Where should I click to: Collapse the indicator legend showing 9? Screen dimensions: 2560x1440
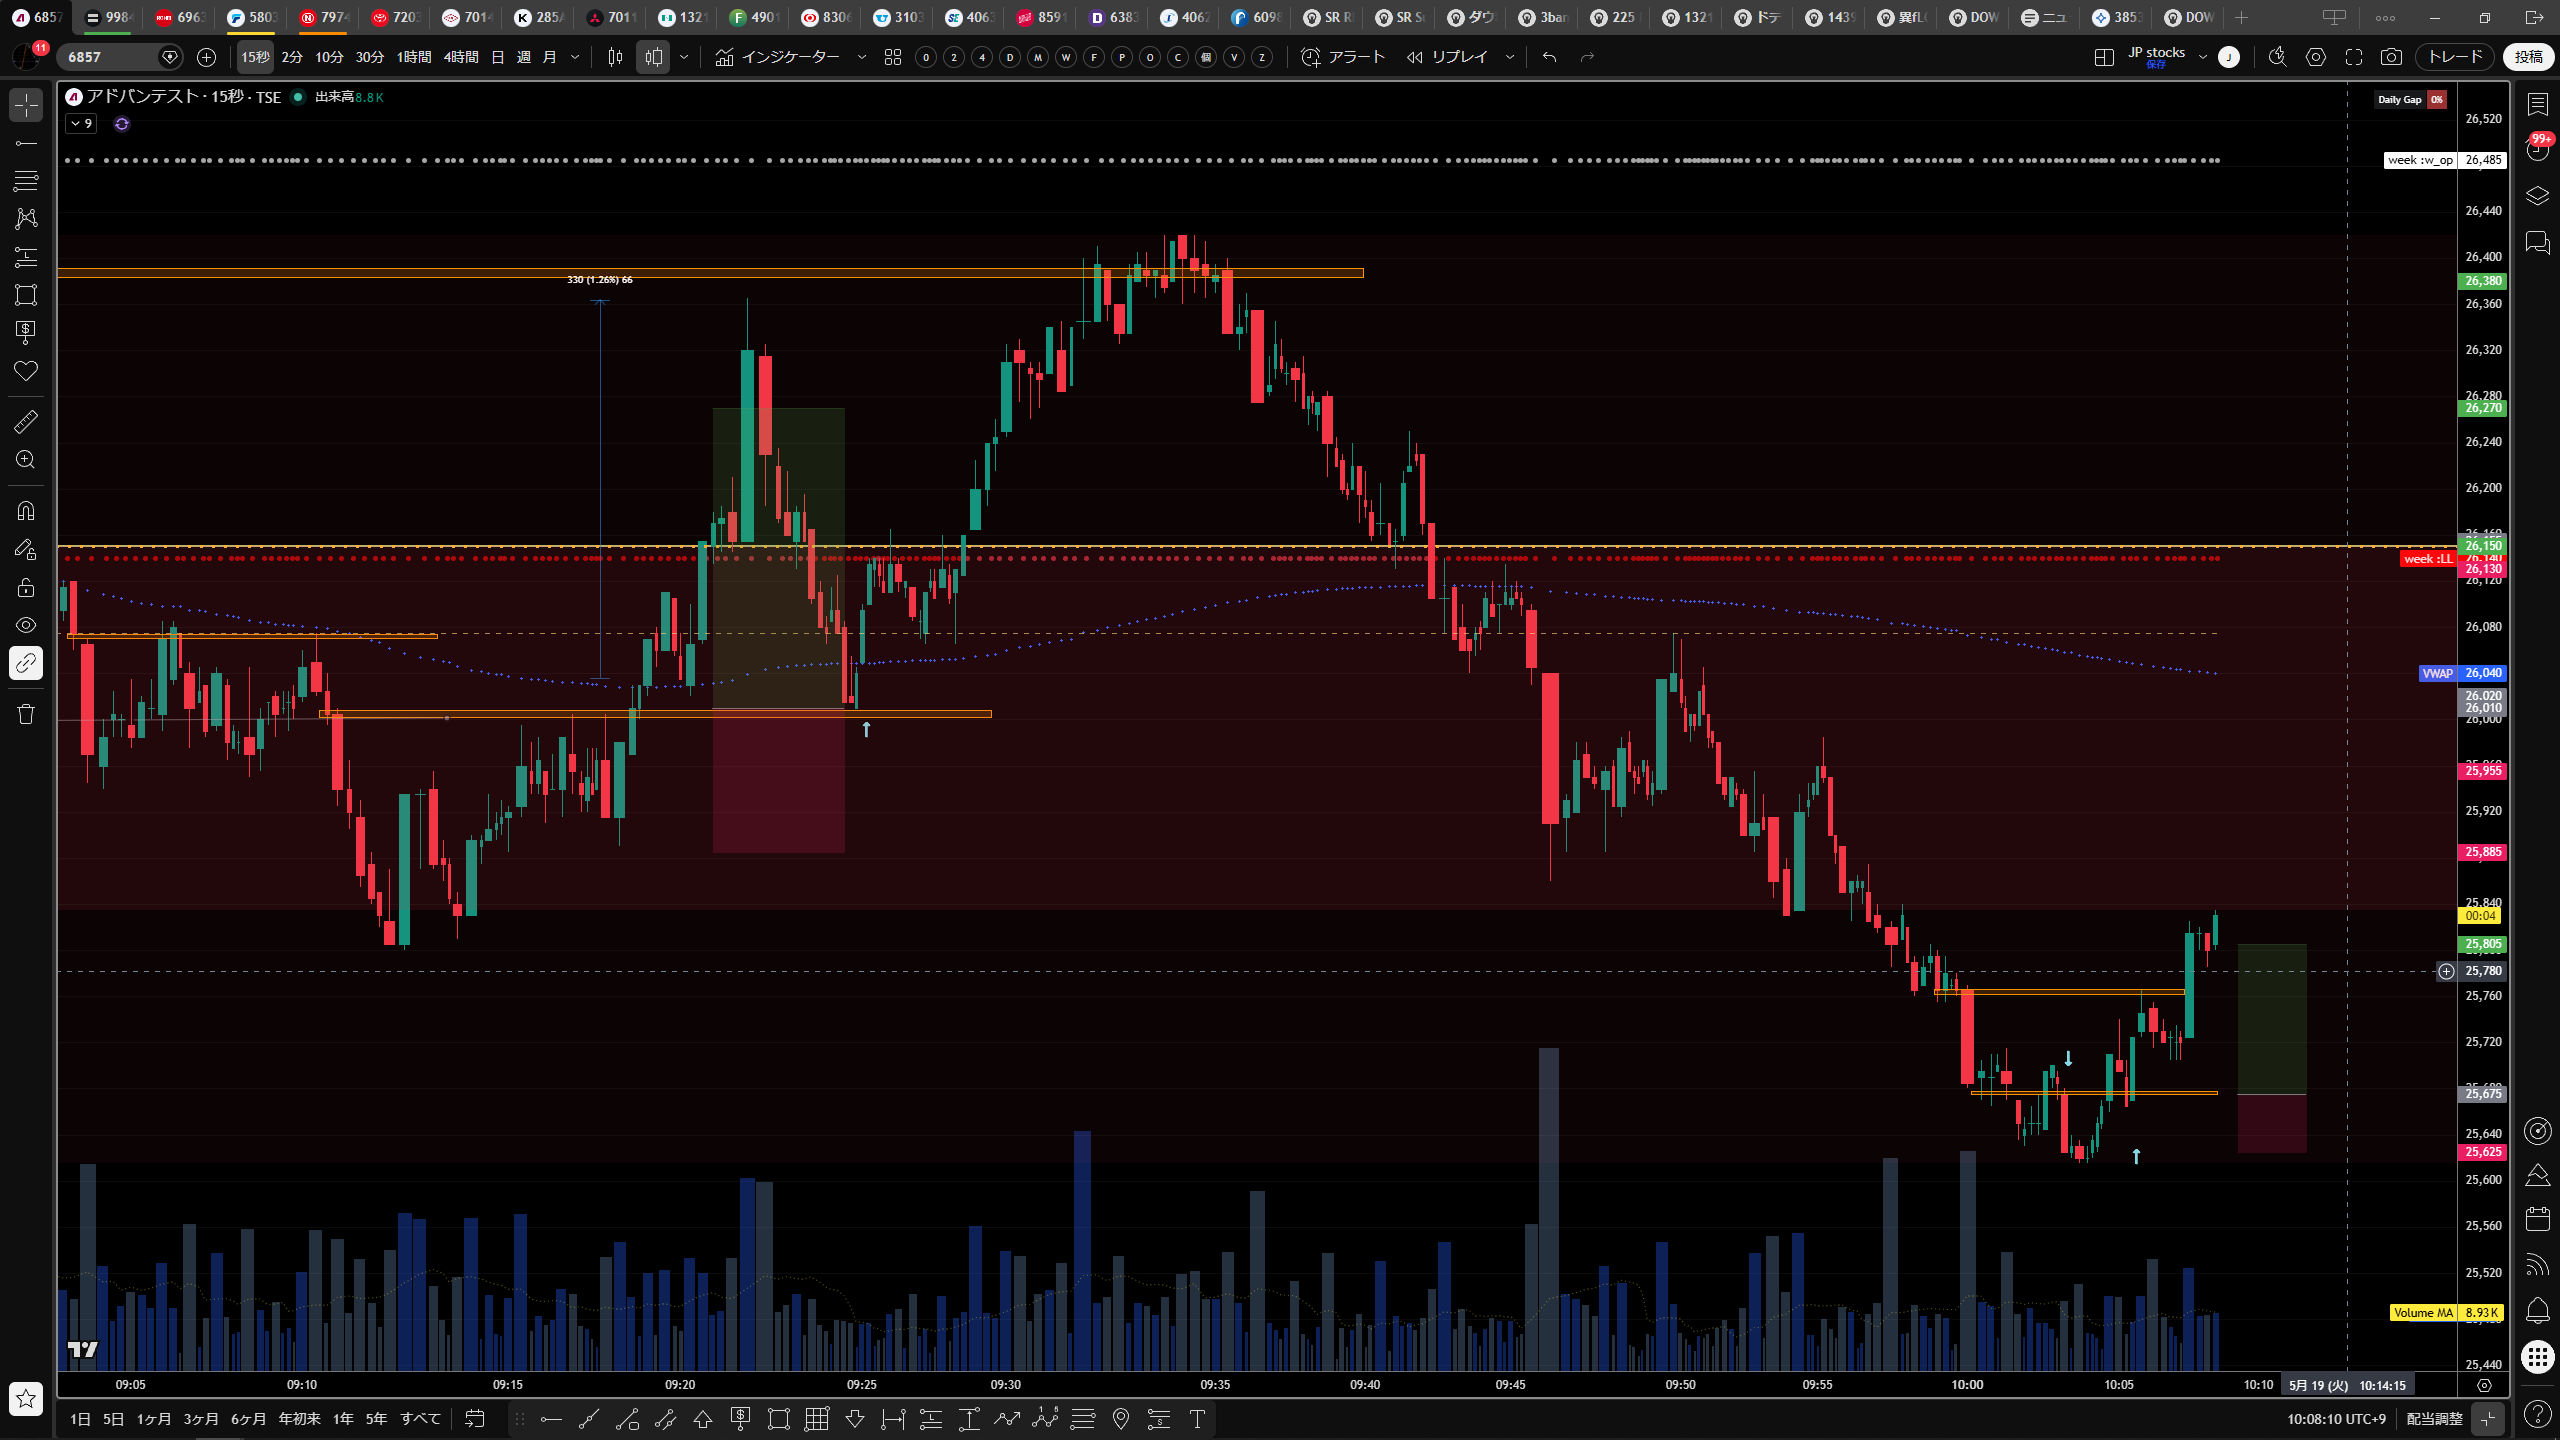pos(81,124)
